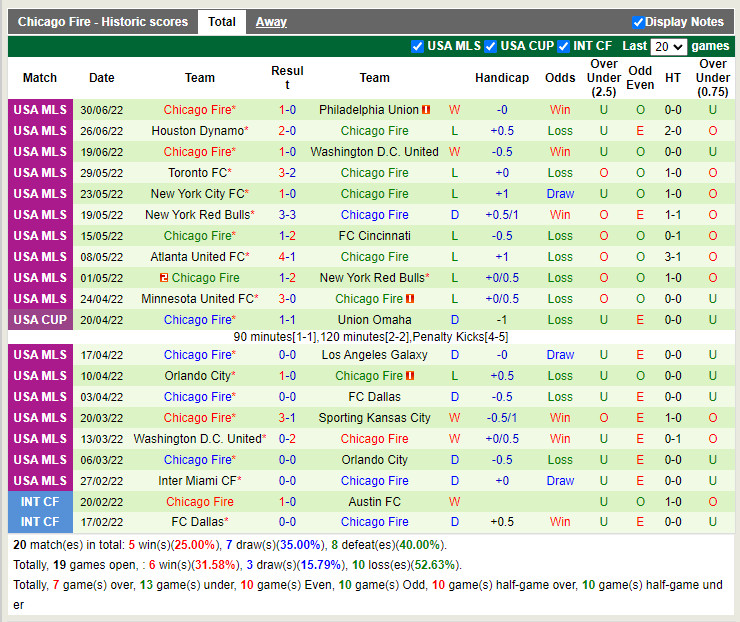Open the Union Omaha team link
Image resolution: width=740 pixels, height=622 pixels.
coord(374,320)
